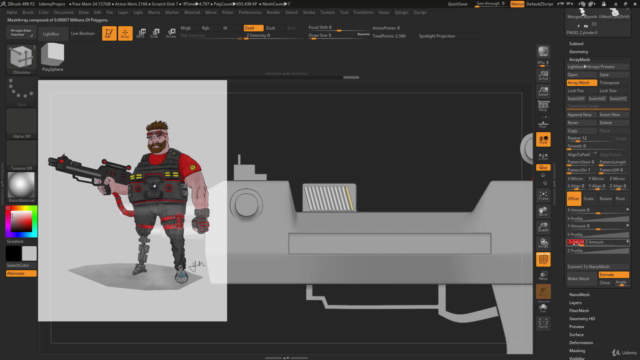
Task: Select the Rotate gizmo tool
Action: (171, 33)
